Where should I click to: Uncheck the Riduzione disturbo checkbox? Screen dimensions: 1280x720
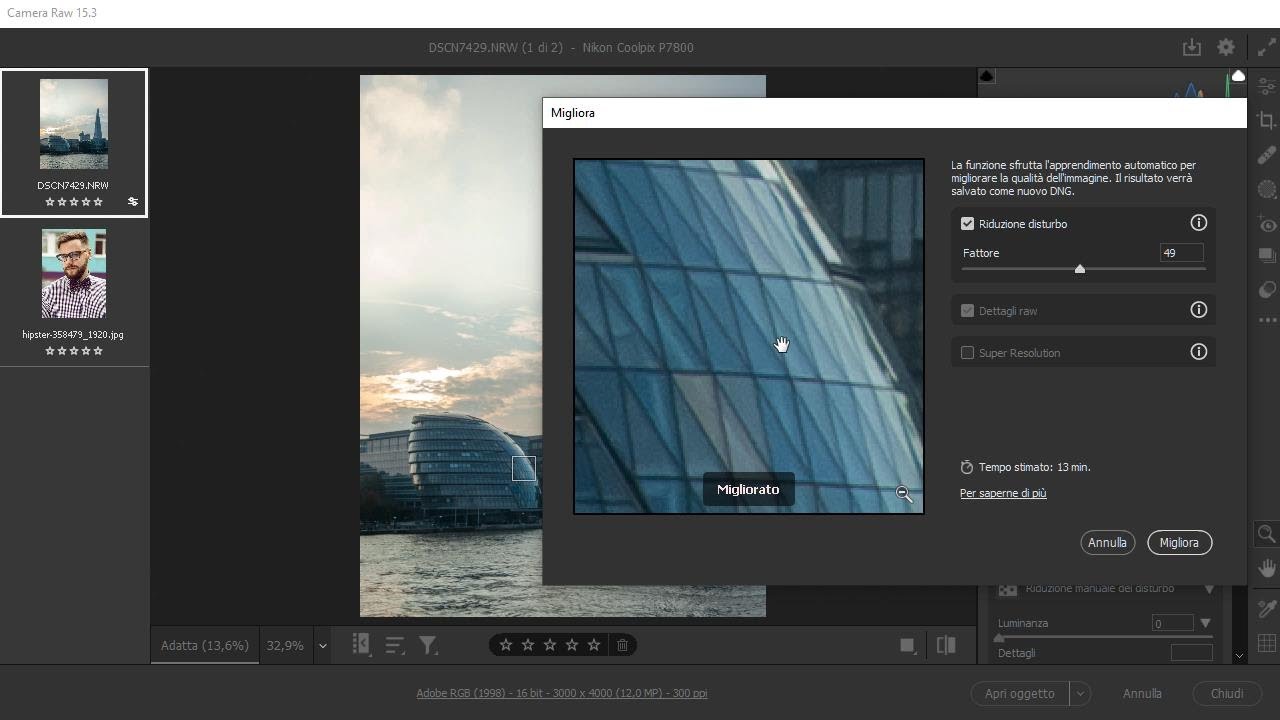tap(967, 224)
